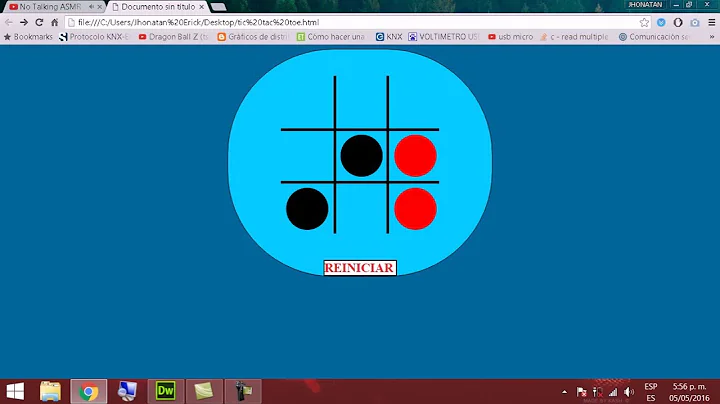
Task: Click the middle-left board cell
Action: 308,156
